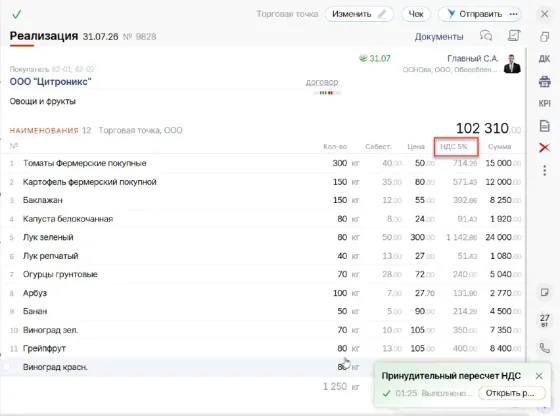
Task: Click the contract status indicator bar
Action: [326, 93]
